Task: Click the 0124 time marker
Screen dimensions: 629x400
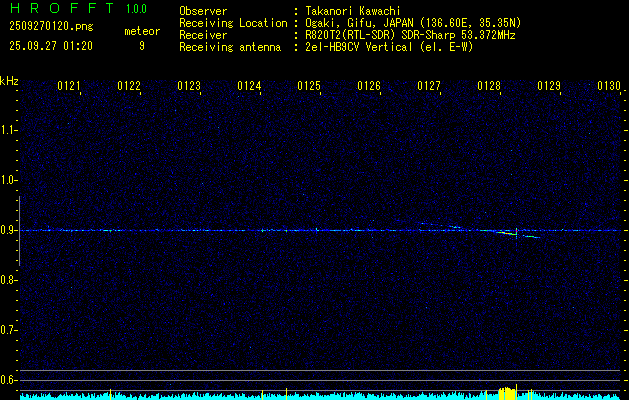Action: (x=249, y=87)
